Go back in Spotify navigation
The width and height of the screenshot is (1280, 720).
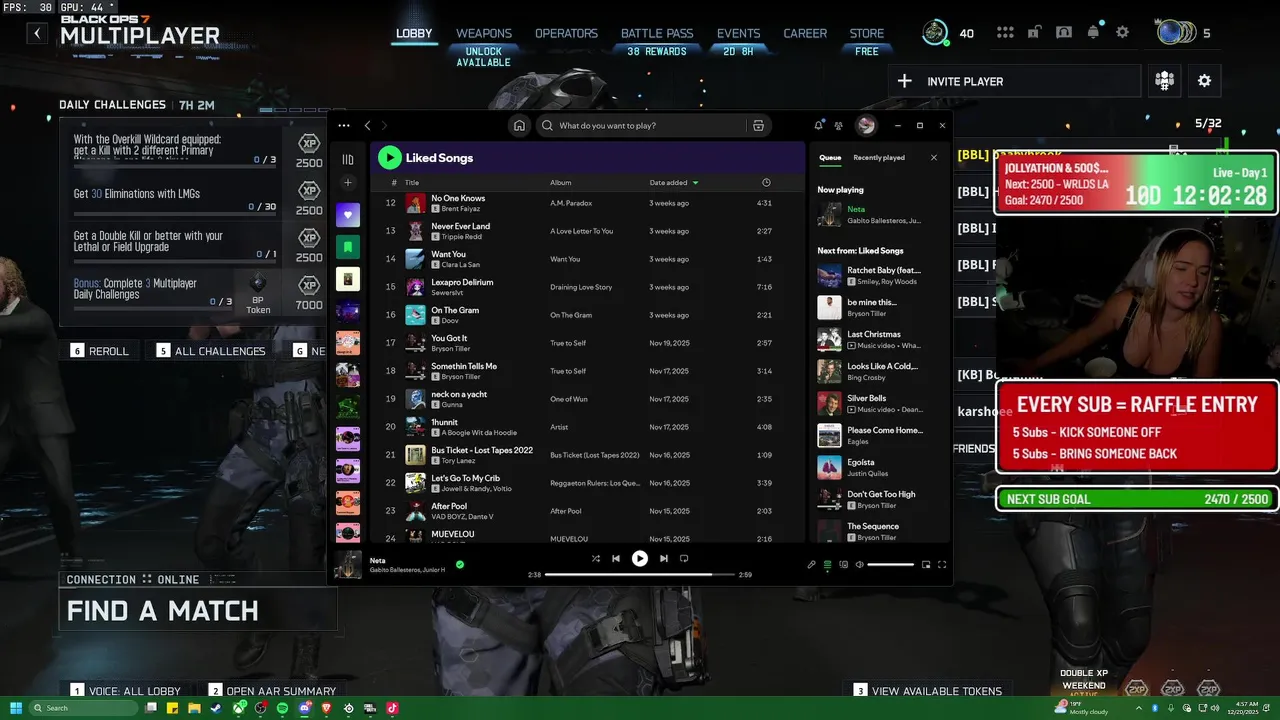coord(367,126)
